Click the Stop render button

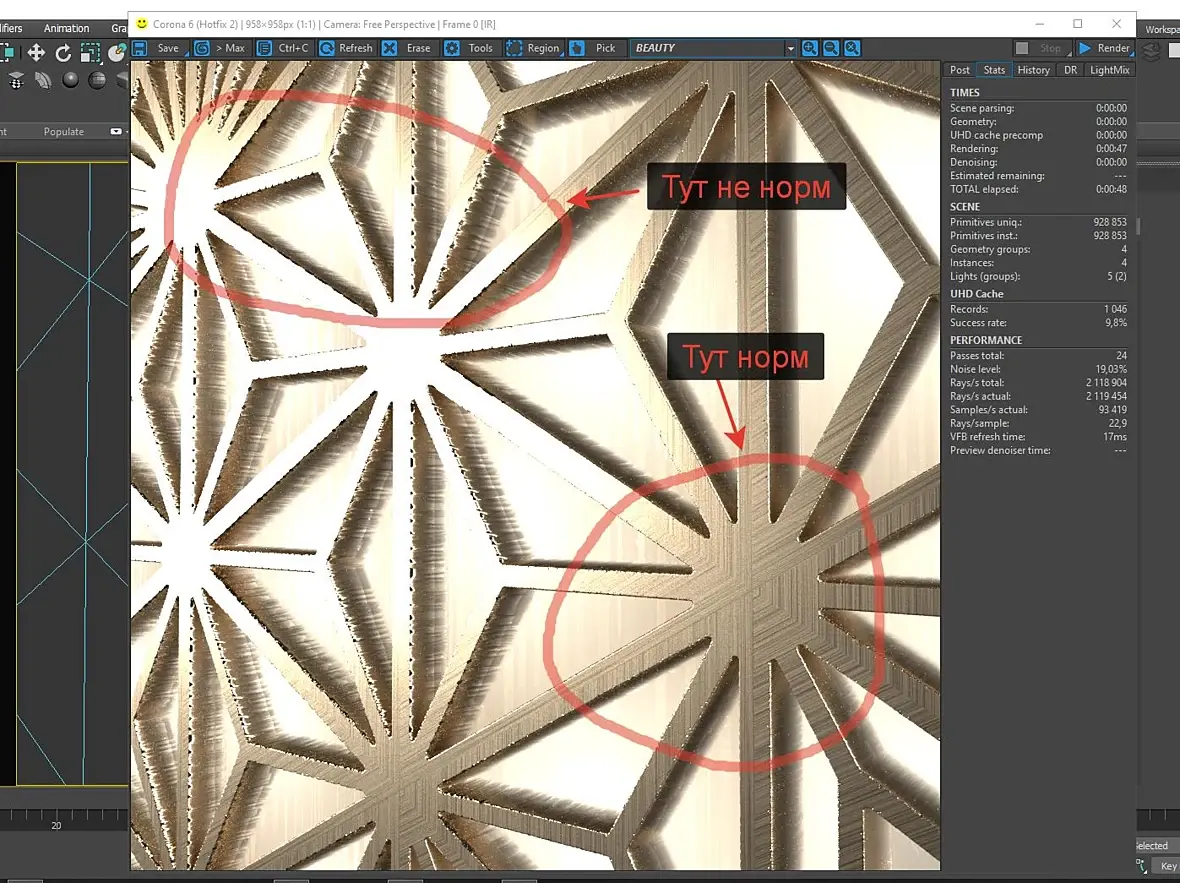coord(1041,48)
